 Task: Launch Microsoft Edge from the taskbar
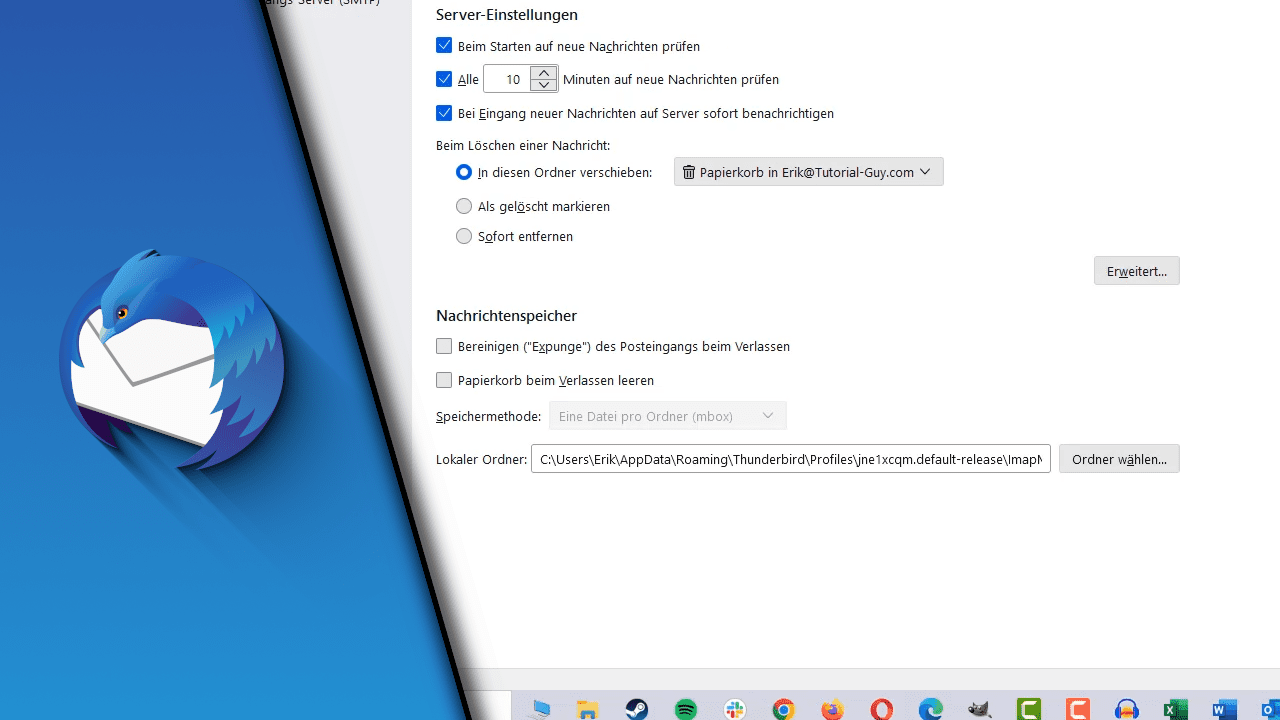click(931, 709)
